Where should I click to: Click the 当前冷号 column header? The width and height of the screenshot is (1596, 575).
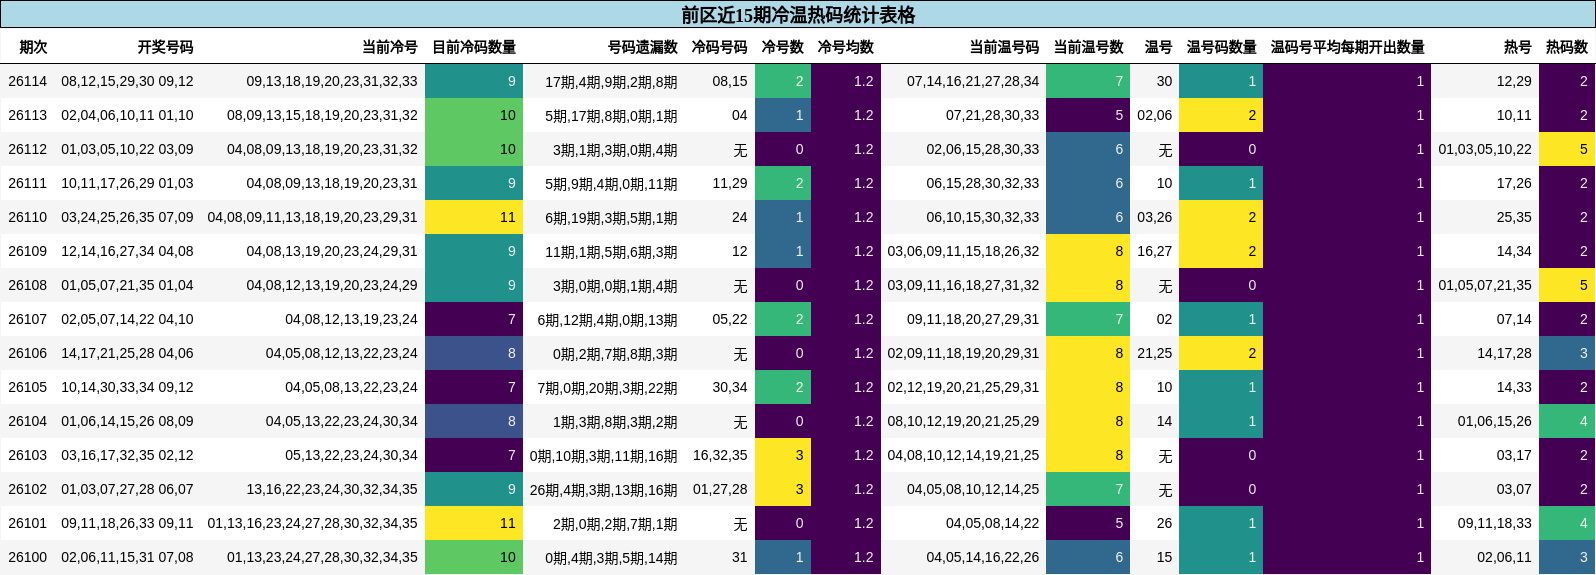click(390, 47)
